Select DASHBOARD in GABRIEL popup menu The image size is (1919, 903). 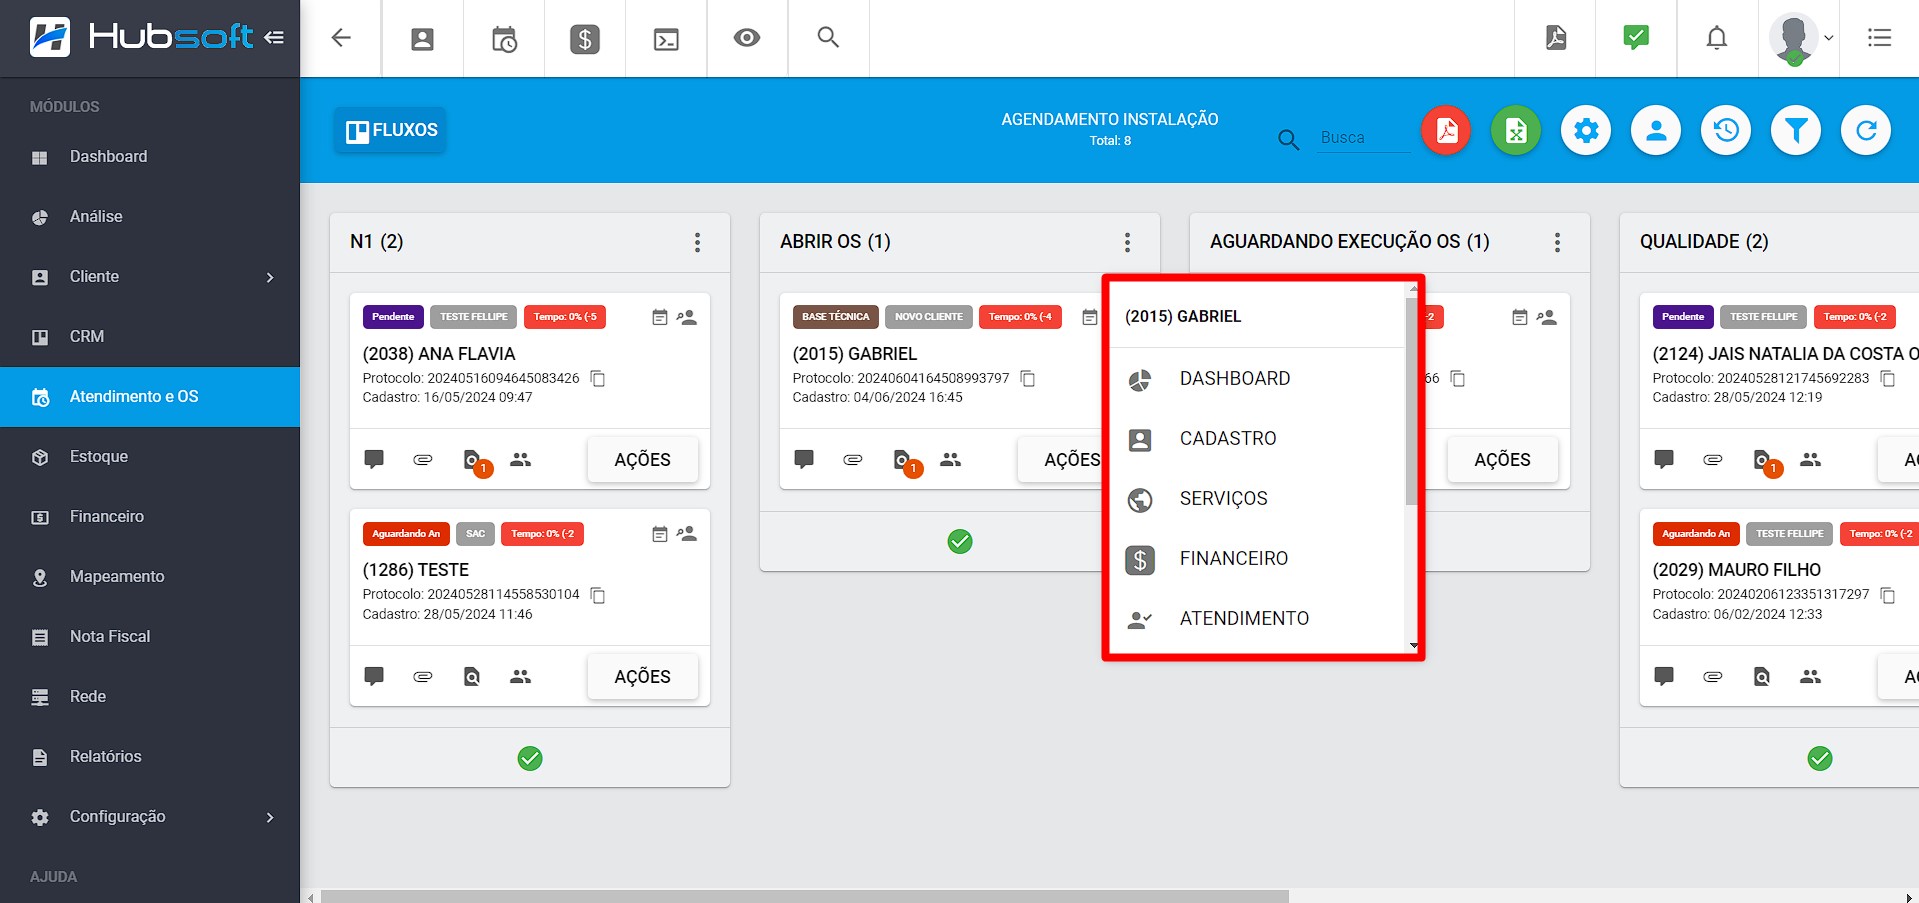coord(1257,379)
